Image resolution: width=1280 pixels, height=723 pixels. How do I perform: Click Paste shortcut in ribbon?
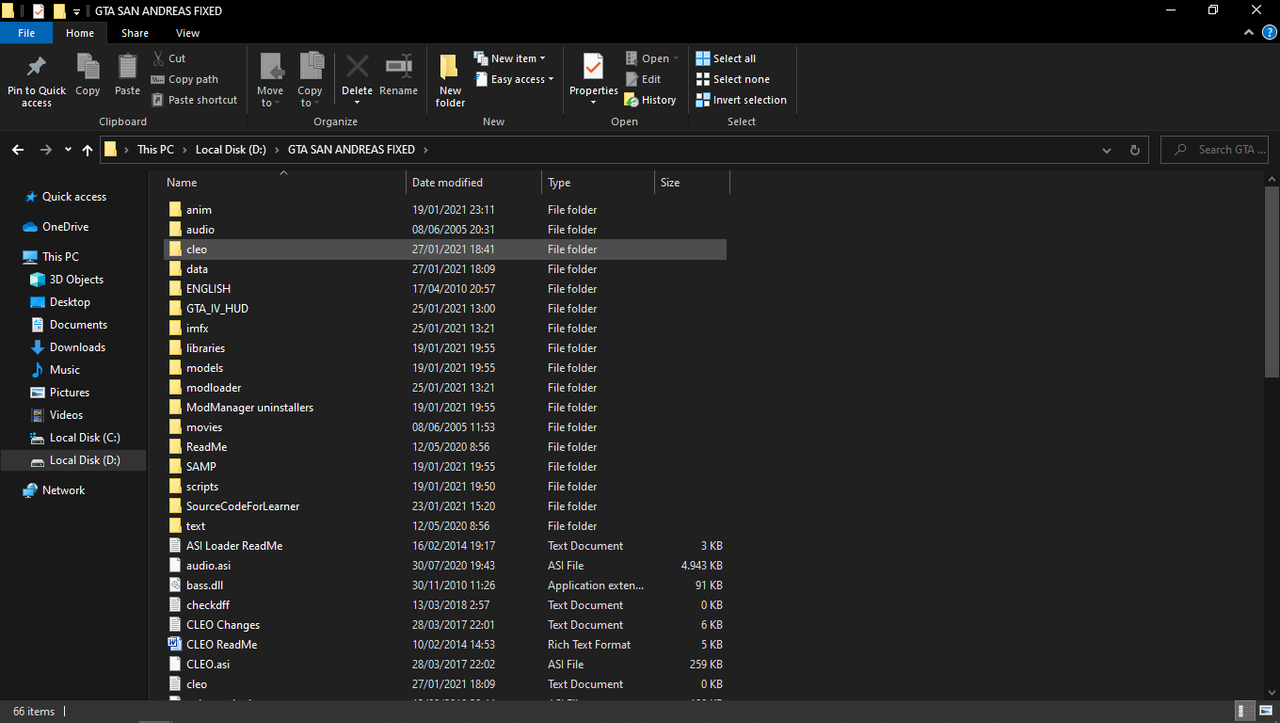[195, 100]
